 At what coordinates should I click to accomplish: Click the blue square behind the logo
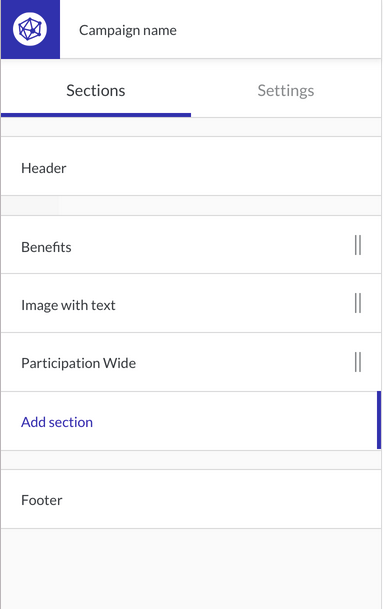30,29
